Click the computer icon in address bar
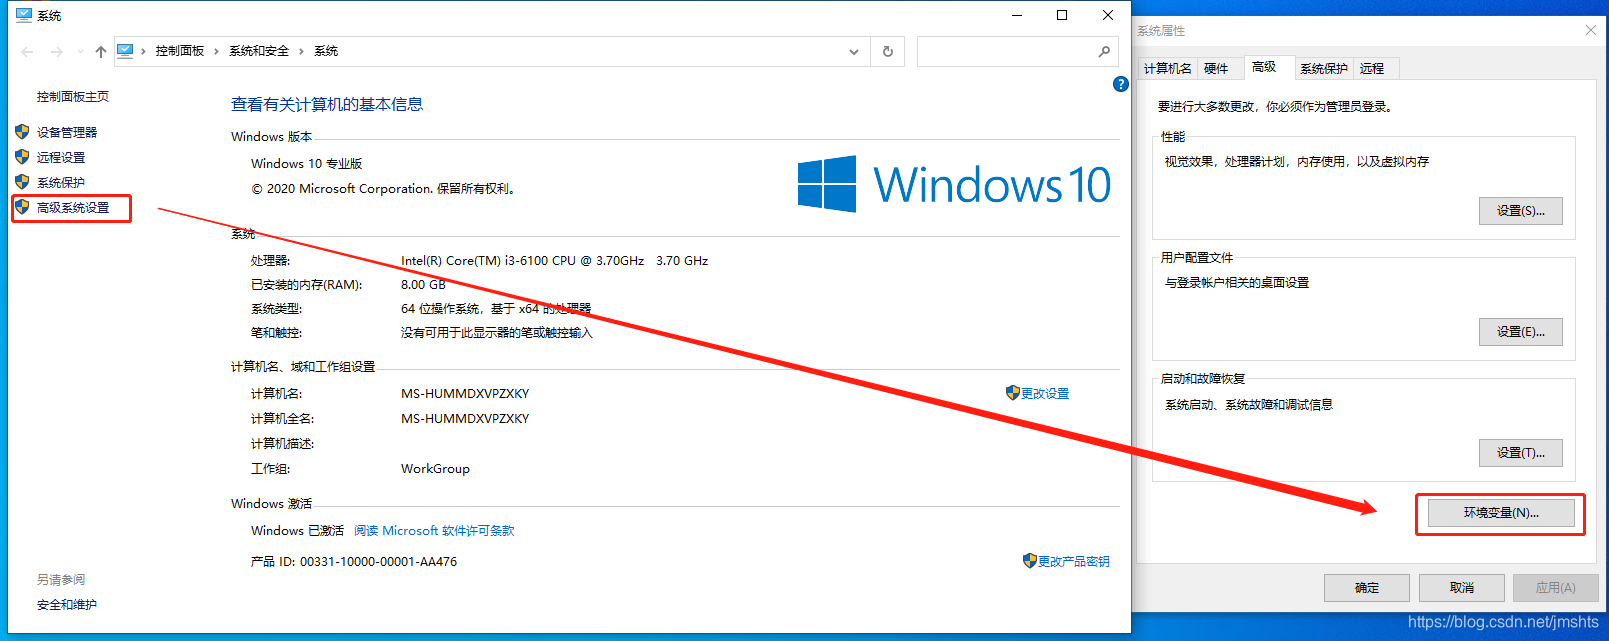 pos(125,50)
